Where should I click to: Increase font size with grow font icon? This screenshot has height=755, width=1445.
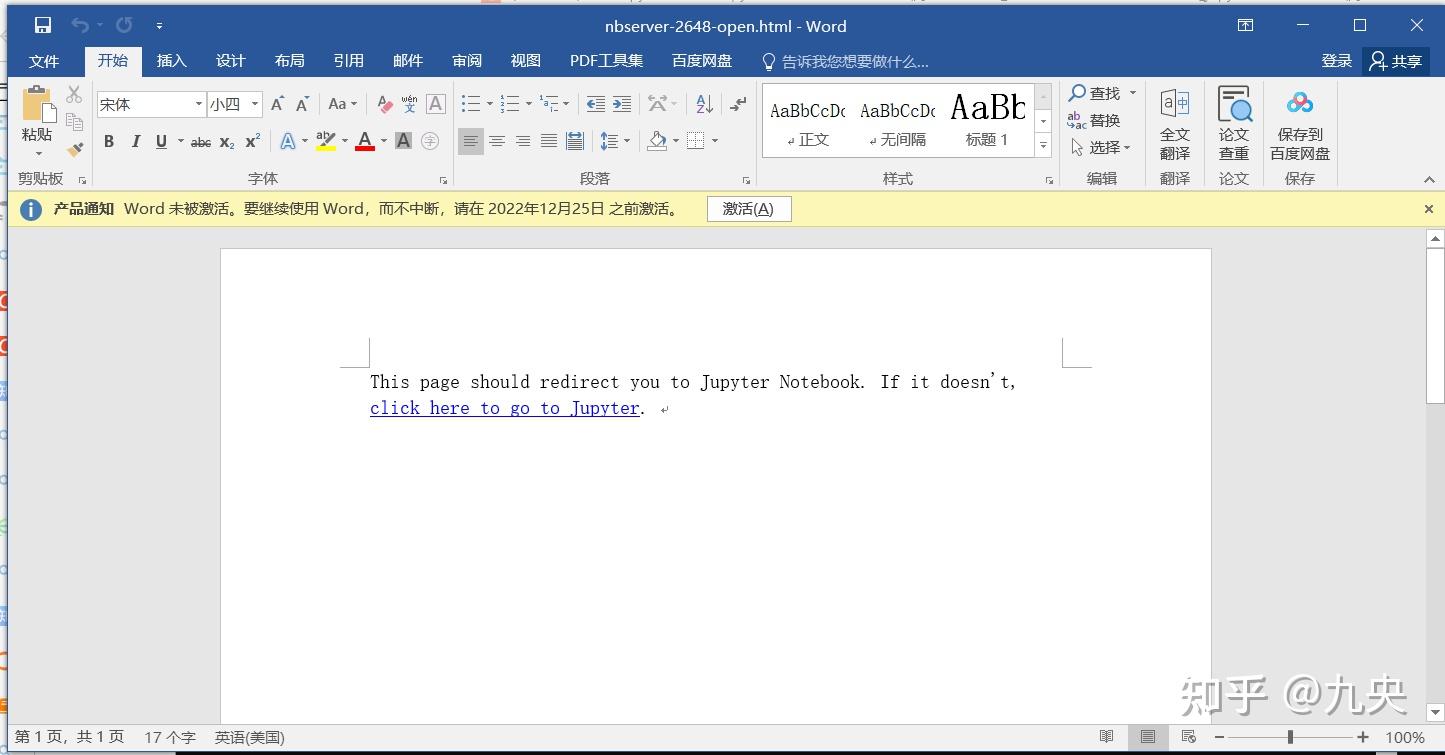point(277,104)
